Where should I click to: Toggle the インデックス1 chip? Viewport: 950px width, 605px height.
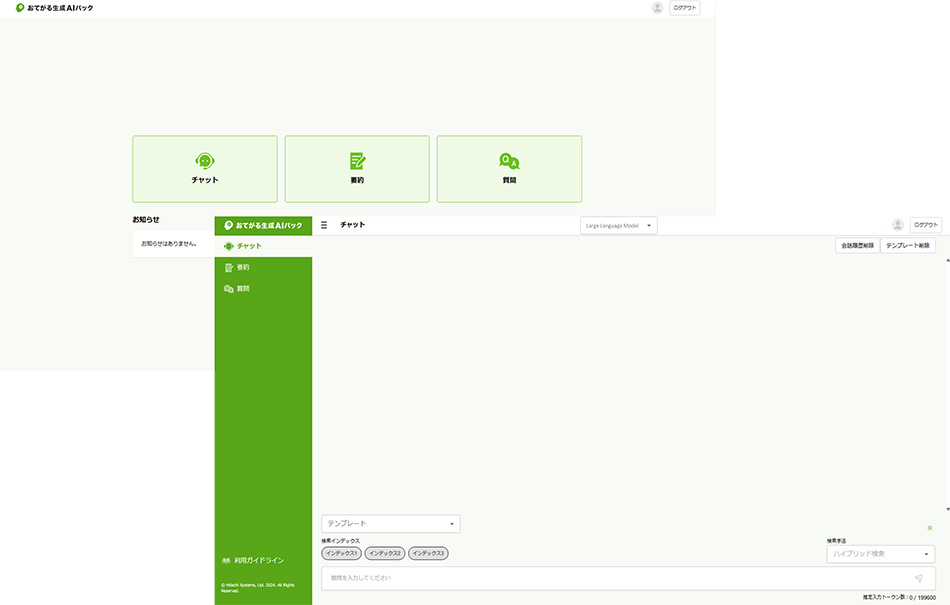341,554
